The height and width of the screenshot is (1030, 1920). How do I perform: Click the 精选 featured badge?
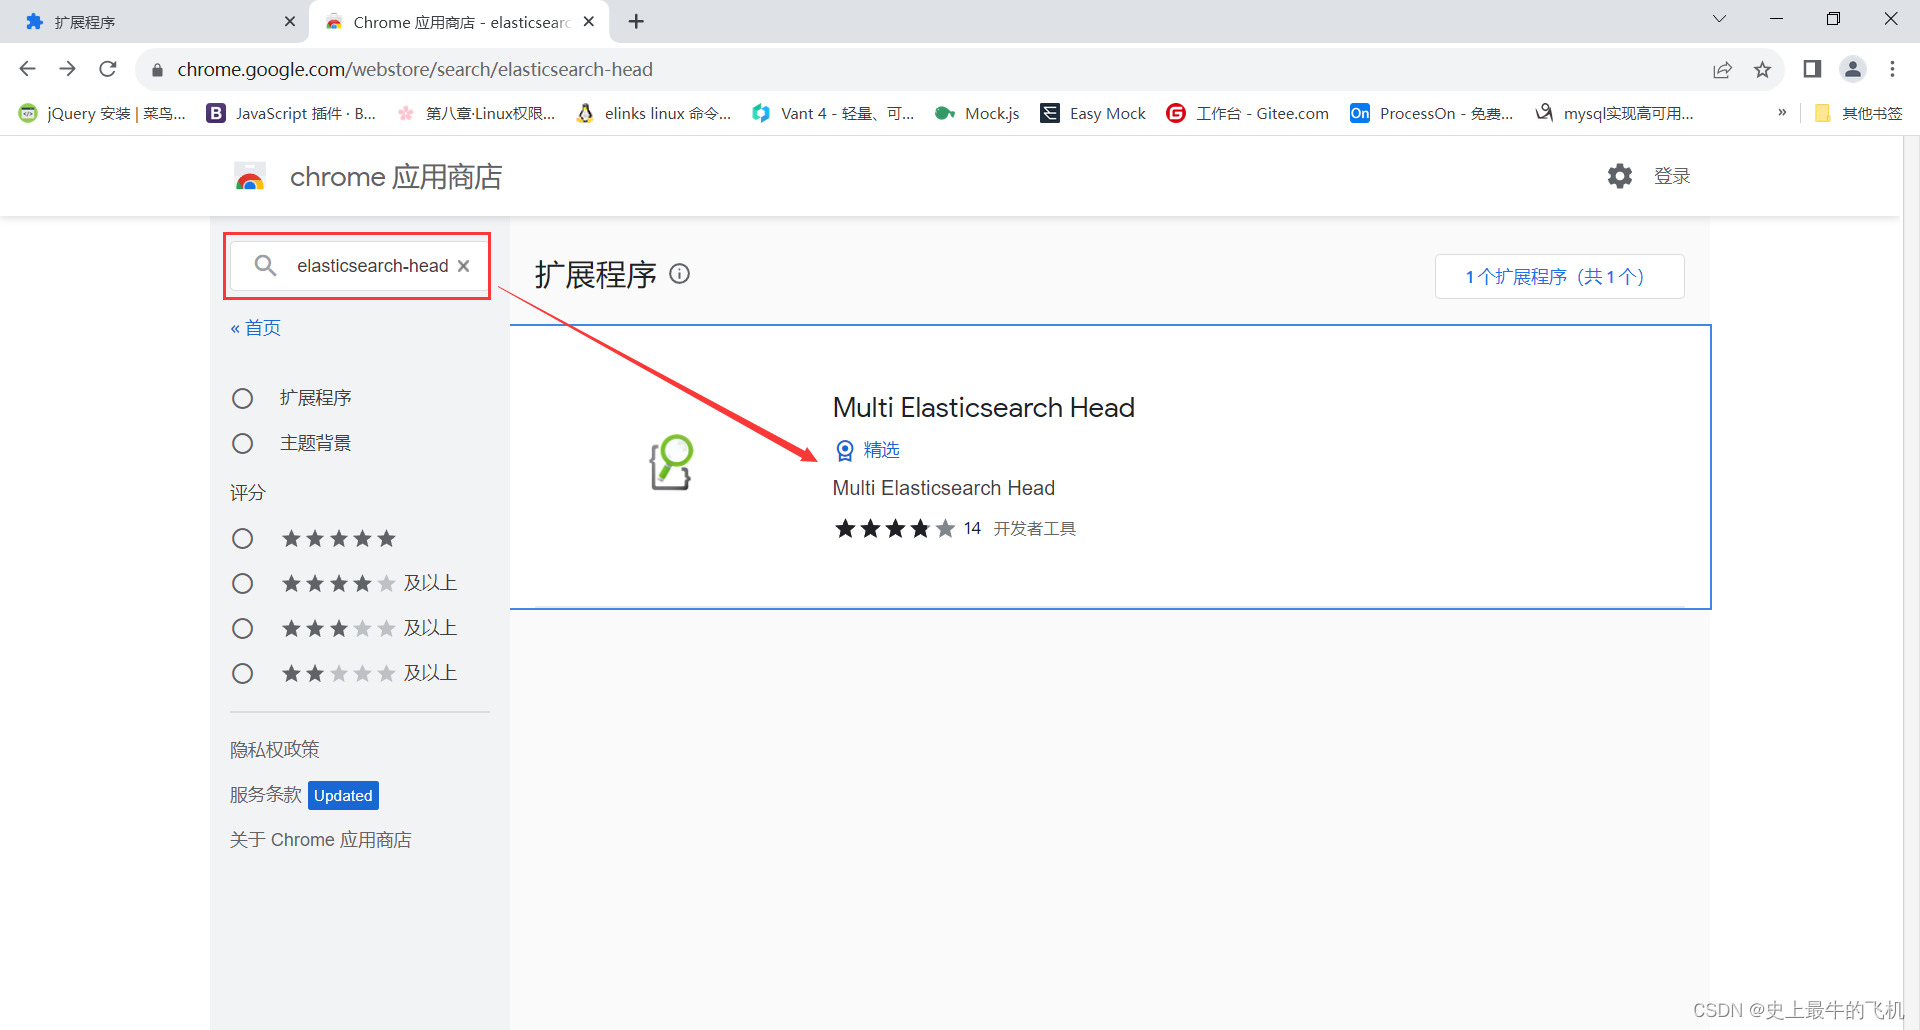pyautogui.click(x=867, y=450)
